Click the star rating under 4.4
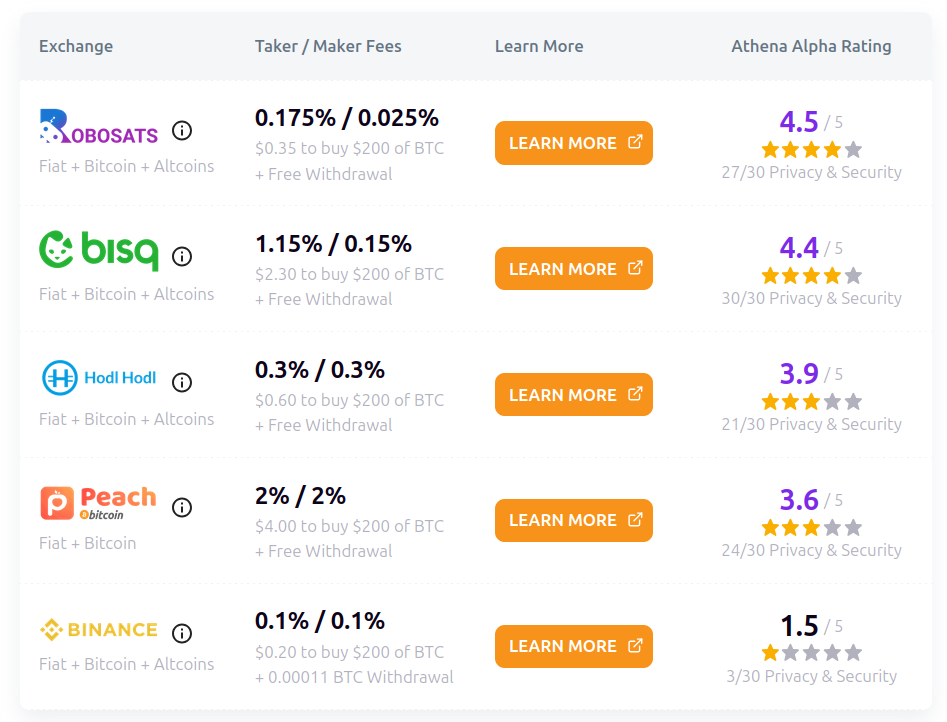 pos(811,276)
